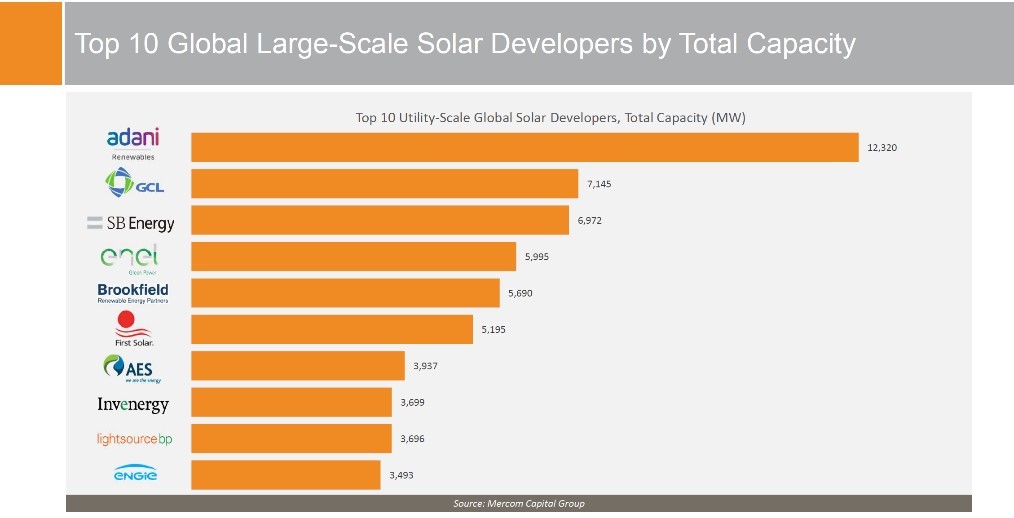
Task: Click the 7,145 value label
Action: pos(599,184)
